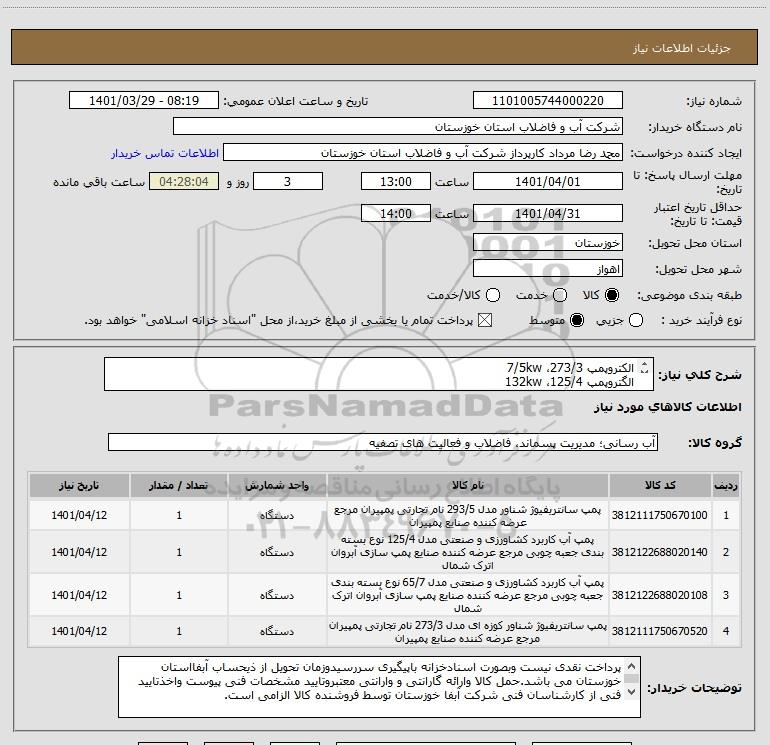Toggle the Islamic treasury payment checkbox
The width and height of the screenshot is (770, 745).
pyautogui.click(x=485, y=320)
